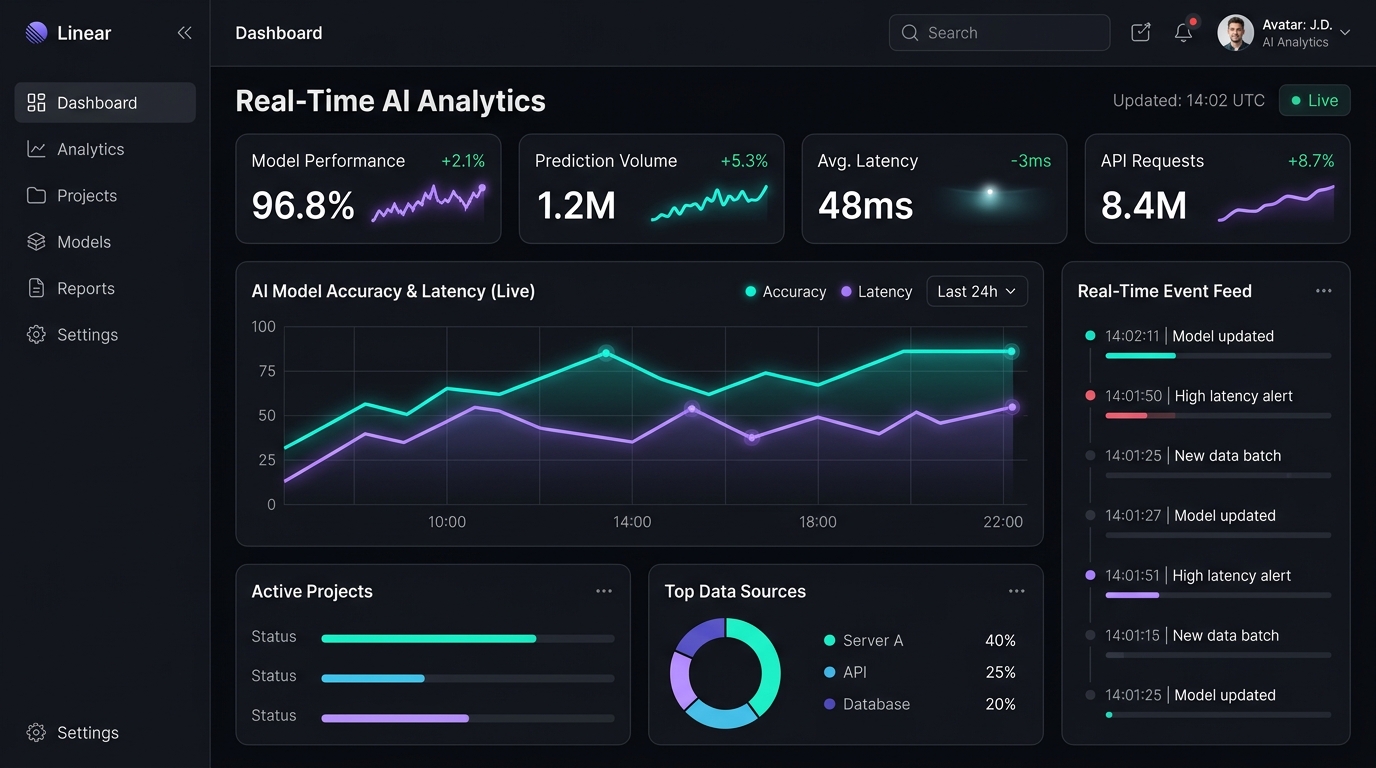Open Projects from sidebar navigation
Viewport: 1376px width, 768px height.
pyautogui.click(x=105, y=196)
